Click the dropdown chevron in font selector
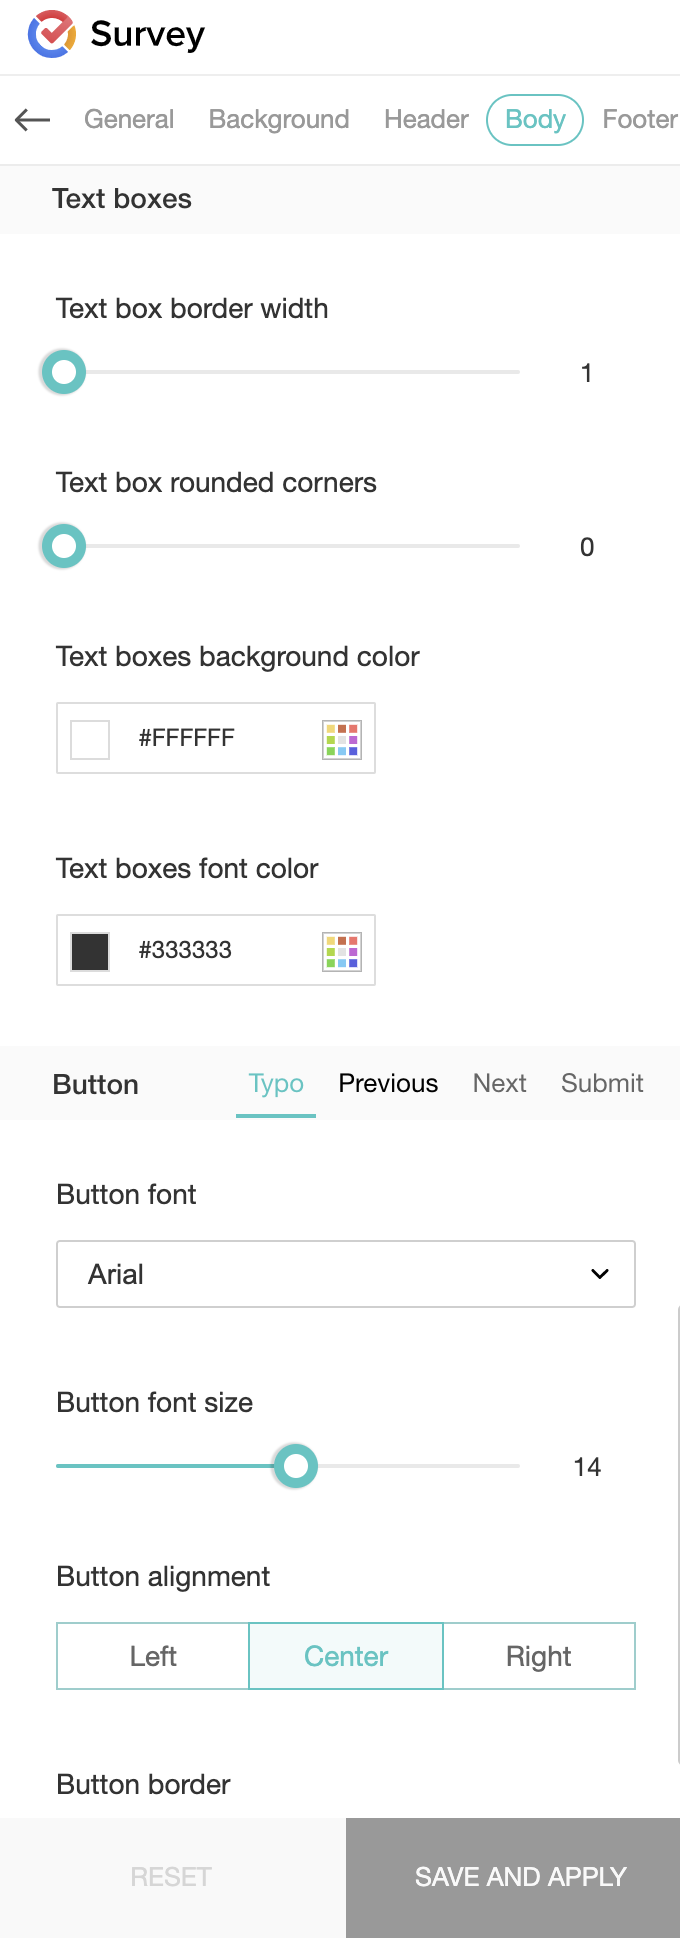 coord(600,1274)
